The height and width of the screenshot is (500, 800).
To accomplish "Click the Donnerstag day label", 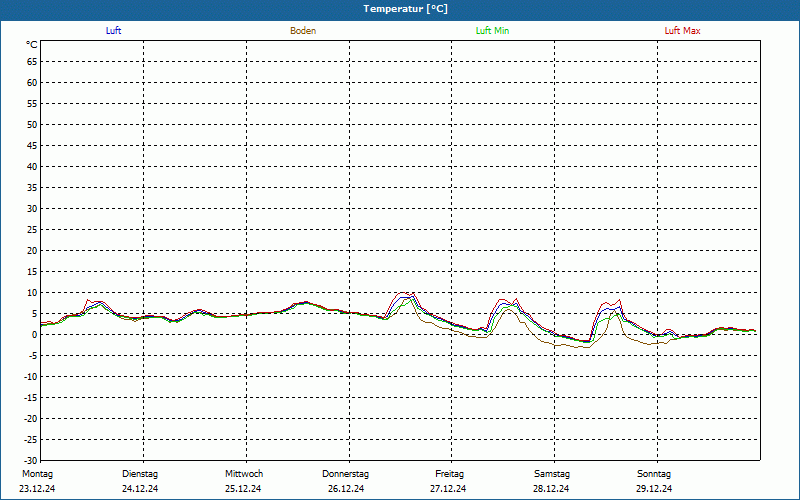I will click(345, 474).
